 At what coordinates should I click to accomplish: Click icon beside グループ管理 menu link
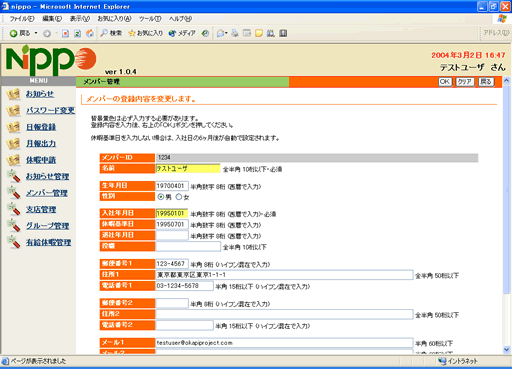point(14,226)
